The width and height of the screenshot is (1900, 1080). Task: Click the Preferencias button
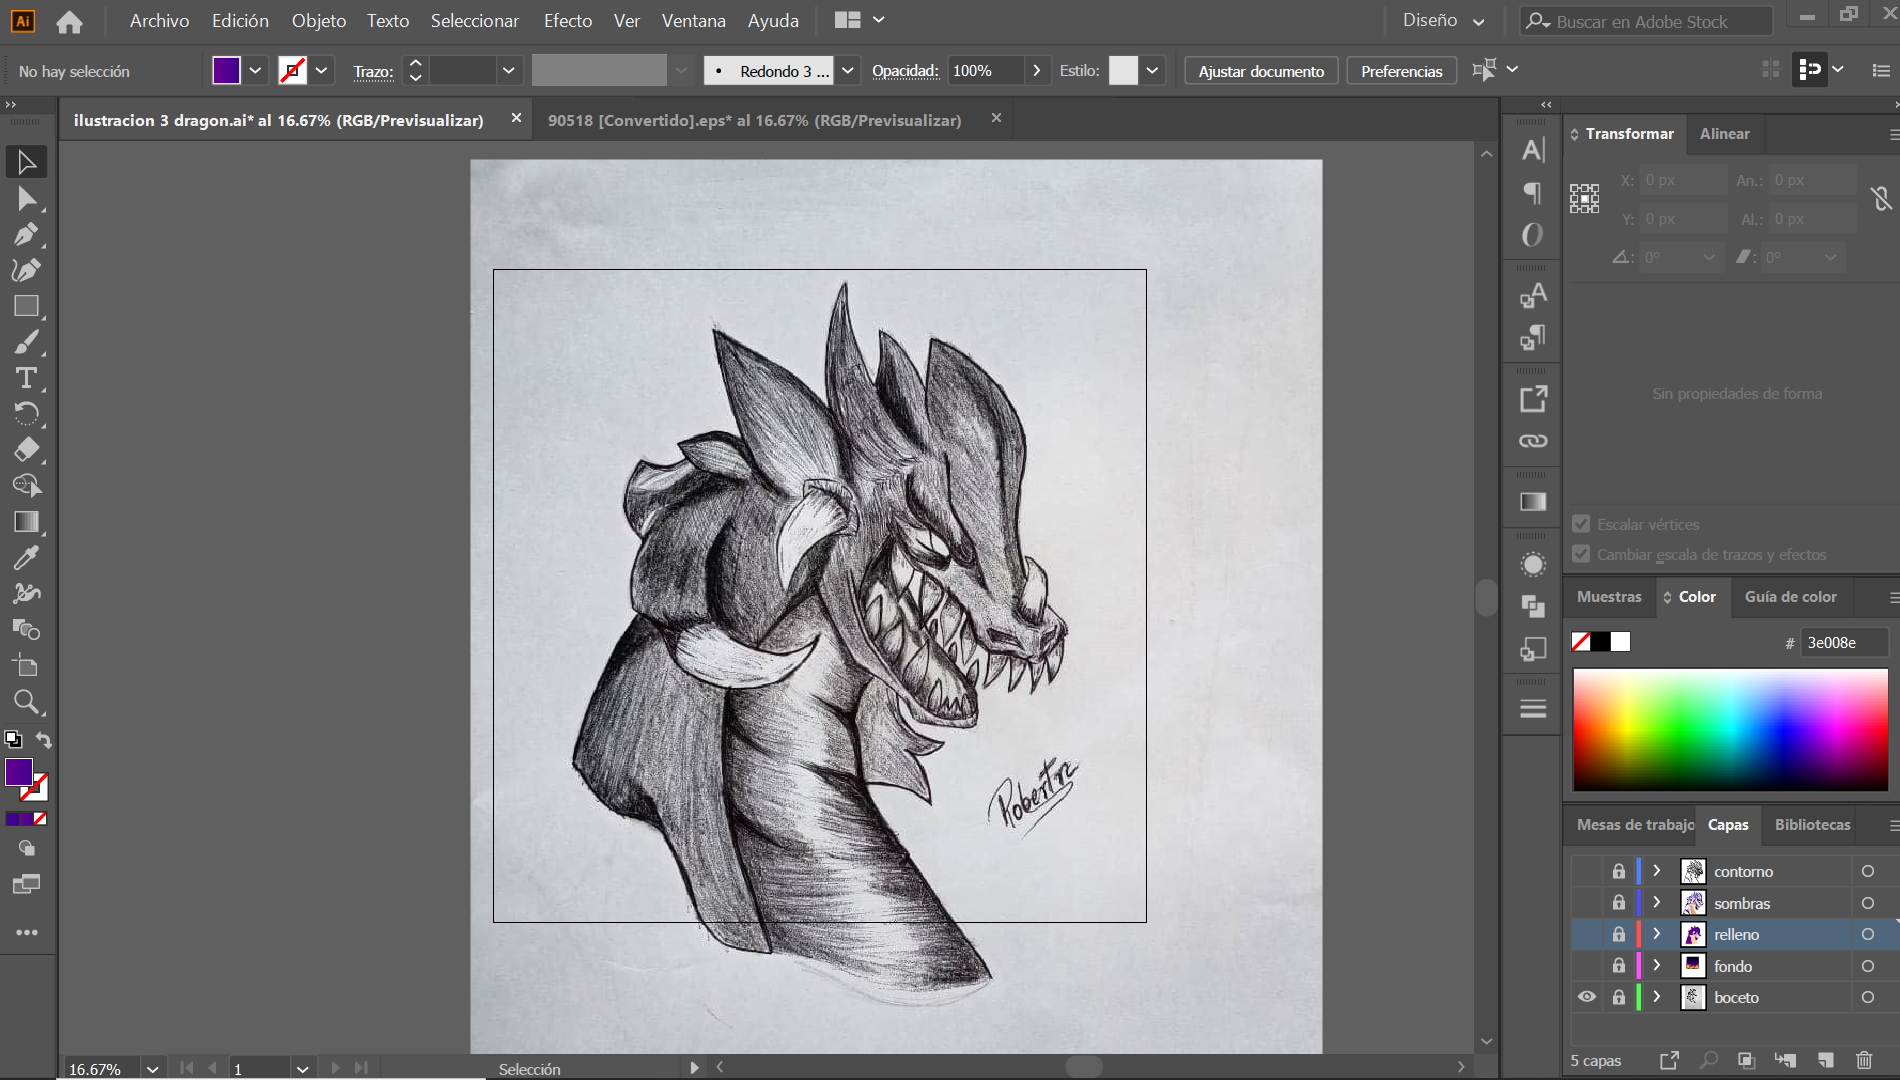pos(1401,71)
